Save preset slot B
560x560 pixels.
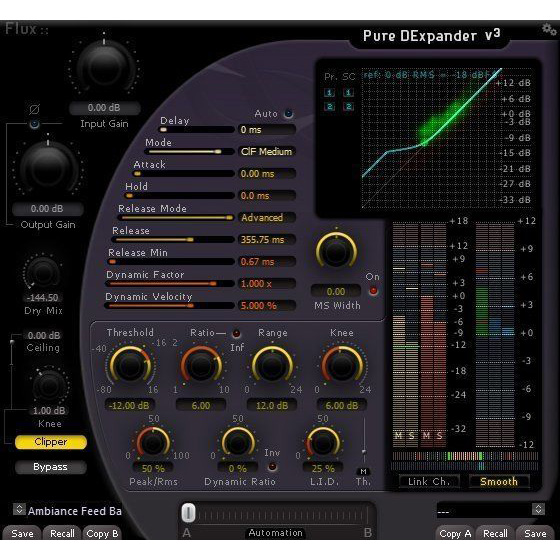[535, 534]
